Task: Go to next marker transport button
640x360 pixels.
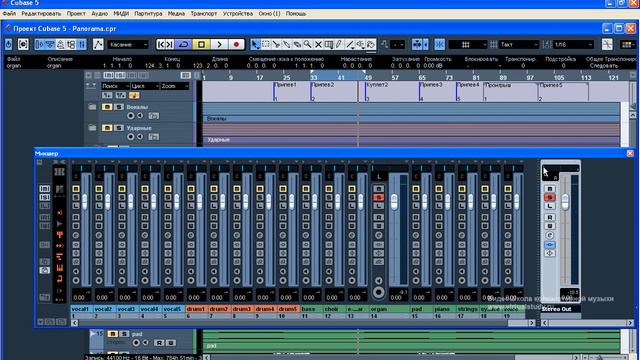Action: (x=170, y=44)
